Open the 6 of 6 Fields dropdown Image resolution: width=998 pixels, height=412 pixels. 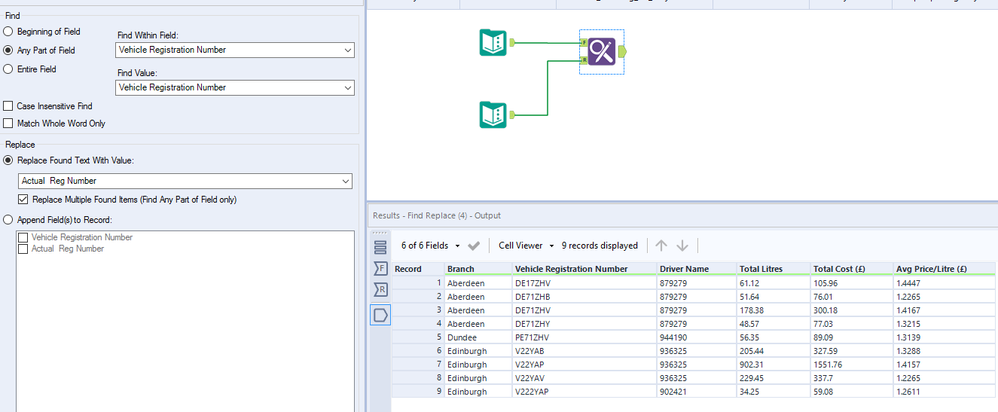[430, 246]
